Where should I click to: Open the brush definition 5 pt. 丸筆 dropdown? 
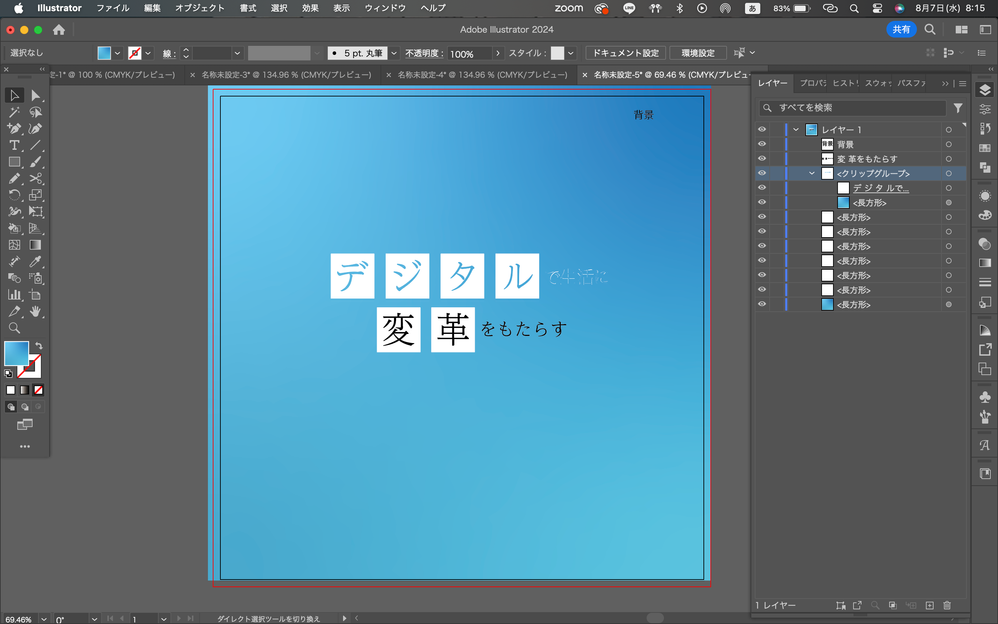point(394,53)
